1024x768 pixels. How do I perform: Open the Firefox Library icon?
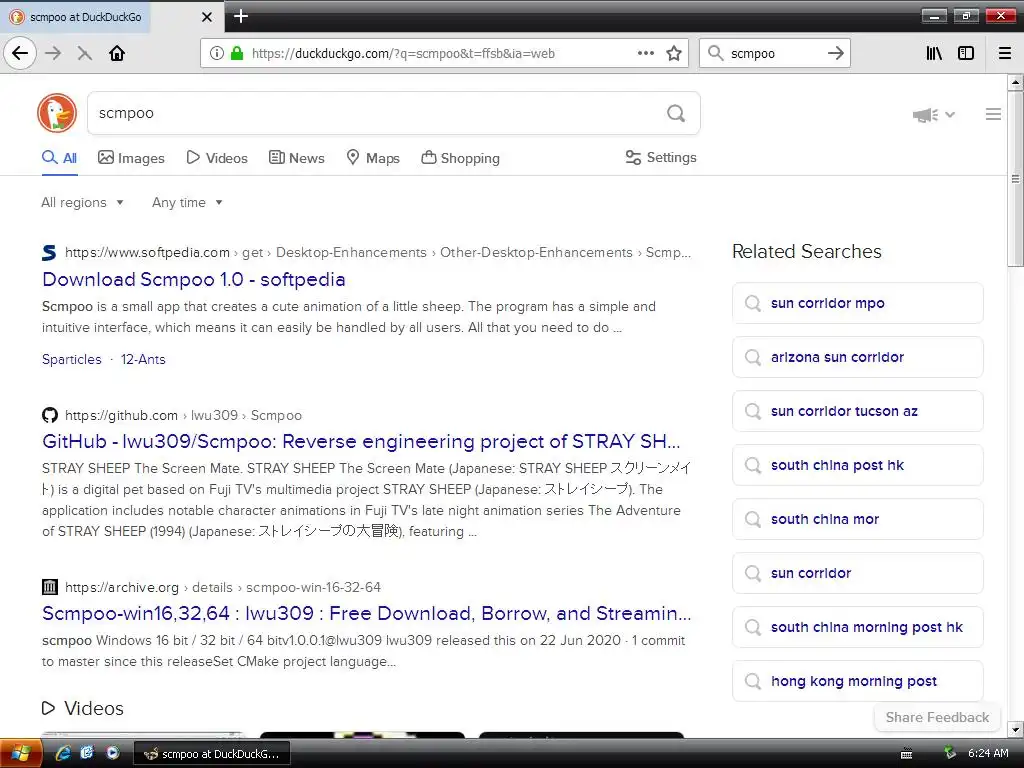click(x=934, y=54)
